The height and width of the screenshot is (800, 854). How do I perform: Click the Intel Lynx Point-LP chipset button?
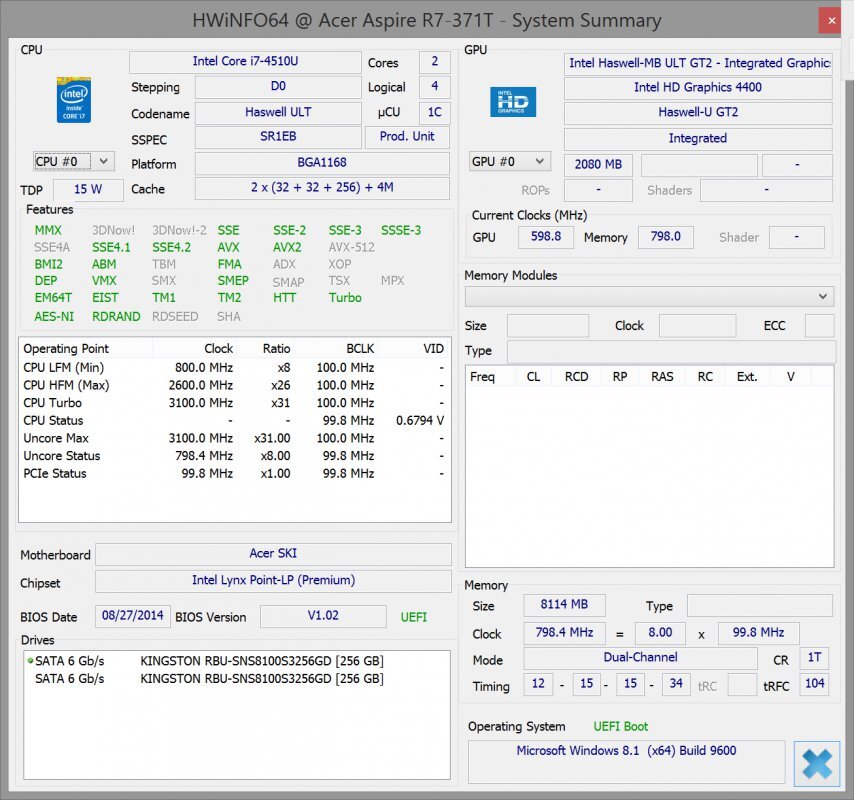(x=273, y=580)
